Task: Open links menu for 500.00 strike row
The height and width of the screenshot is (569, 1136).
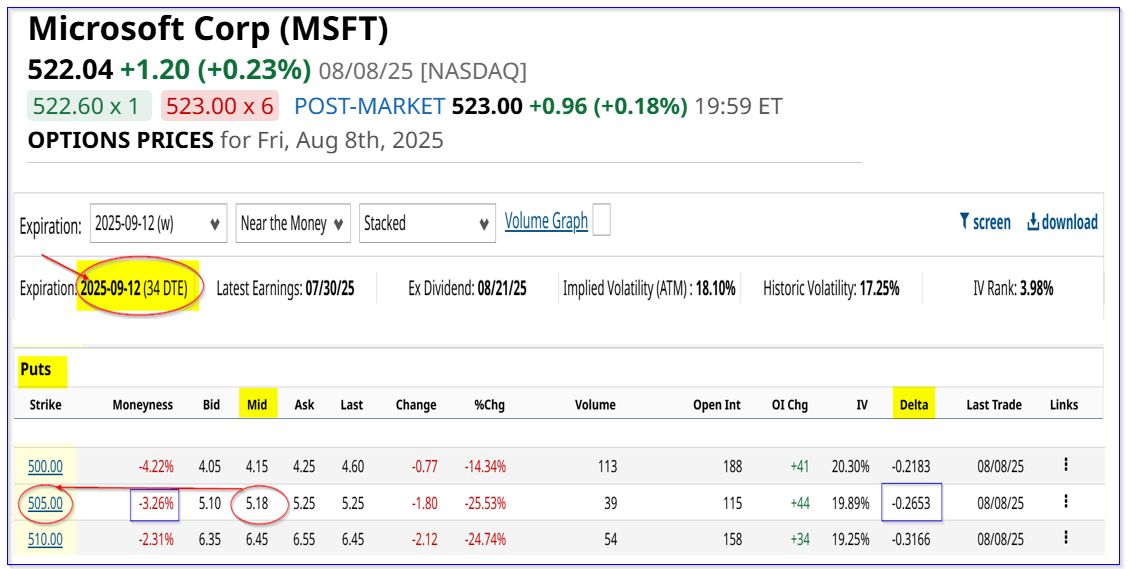Action: (1066, 464)
